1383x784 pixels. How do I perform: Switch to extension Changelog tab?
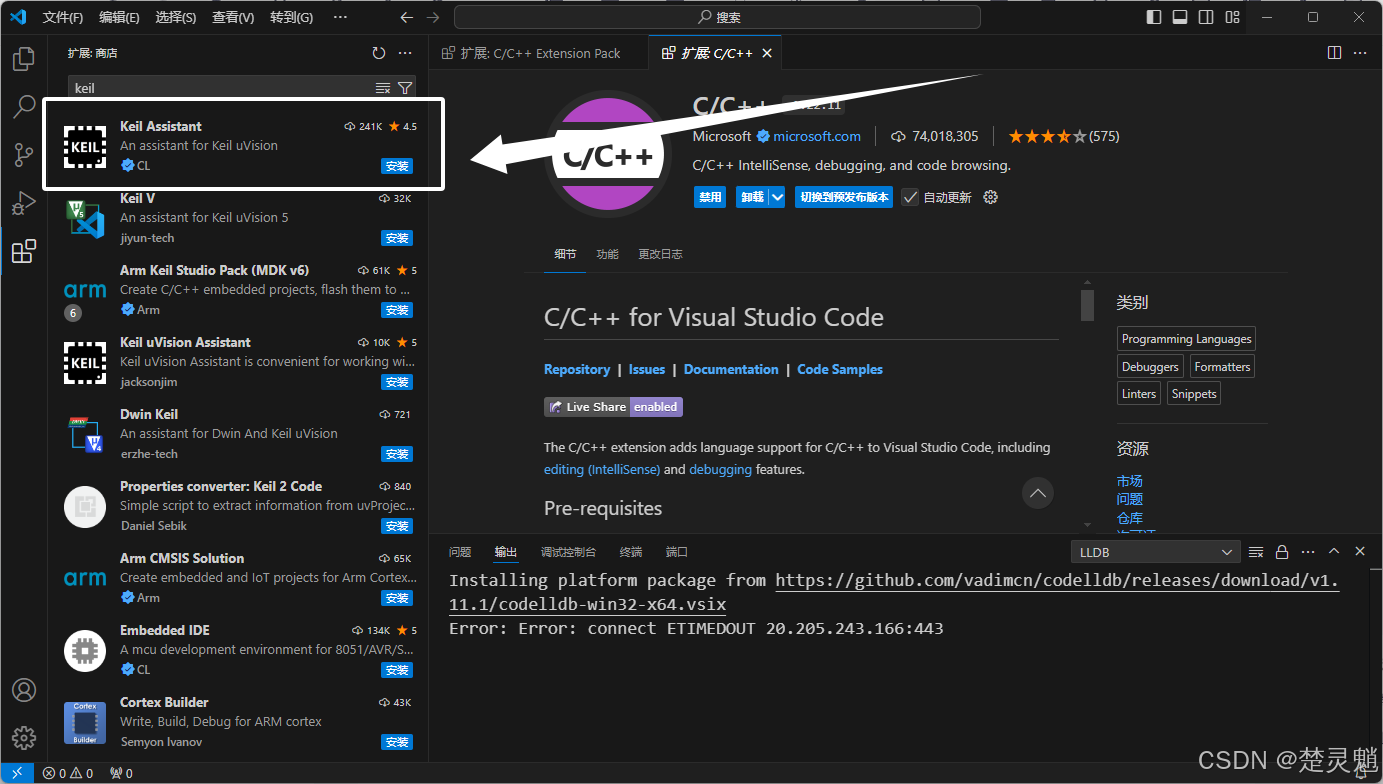tap(660, 254)
